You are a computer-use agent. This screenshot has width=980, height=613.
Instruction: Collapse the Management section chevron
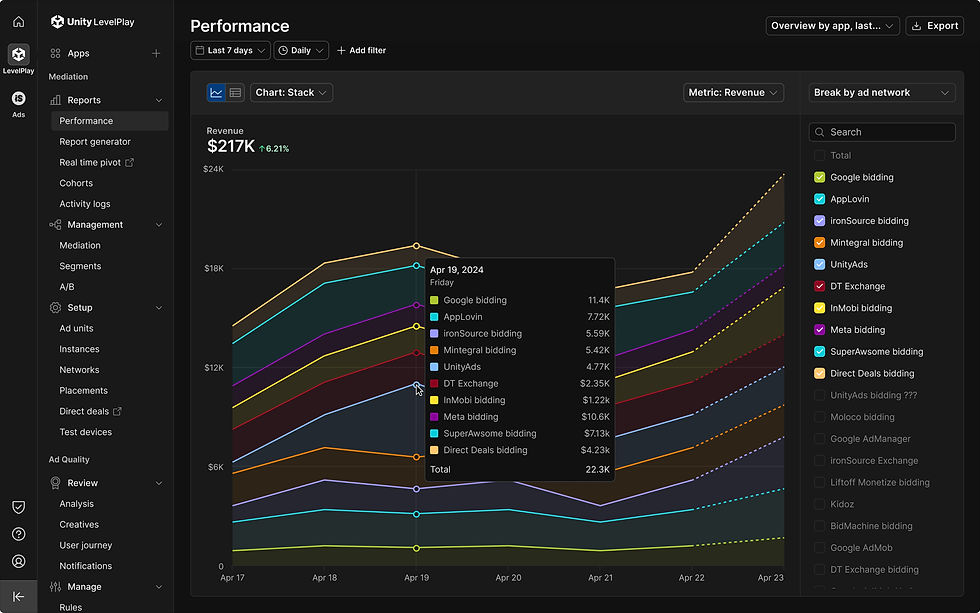(x=159, y=225)
